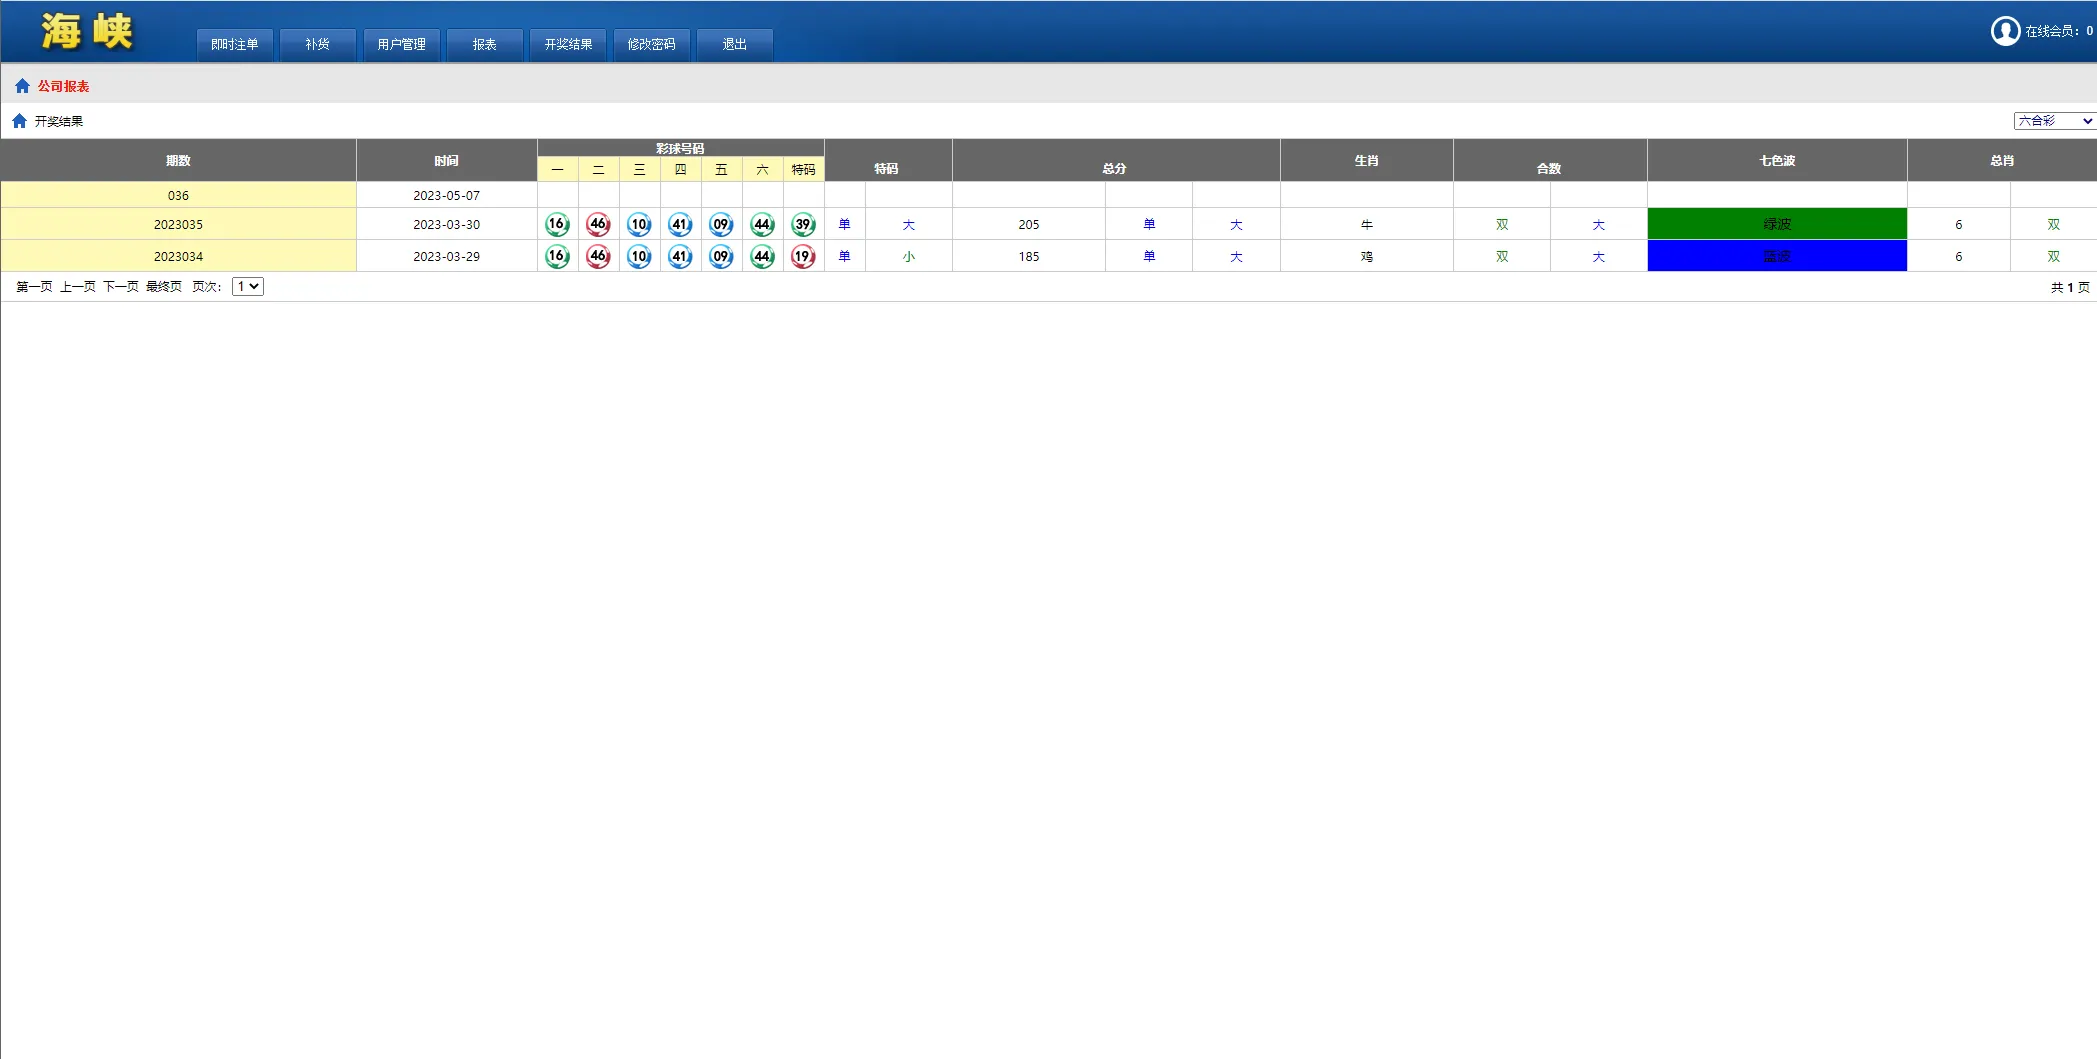Click home icon beside 开奖结果 breadcrumb
This screenshot has height=1059, width=2097.
[x=19, y=121]
